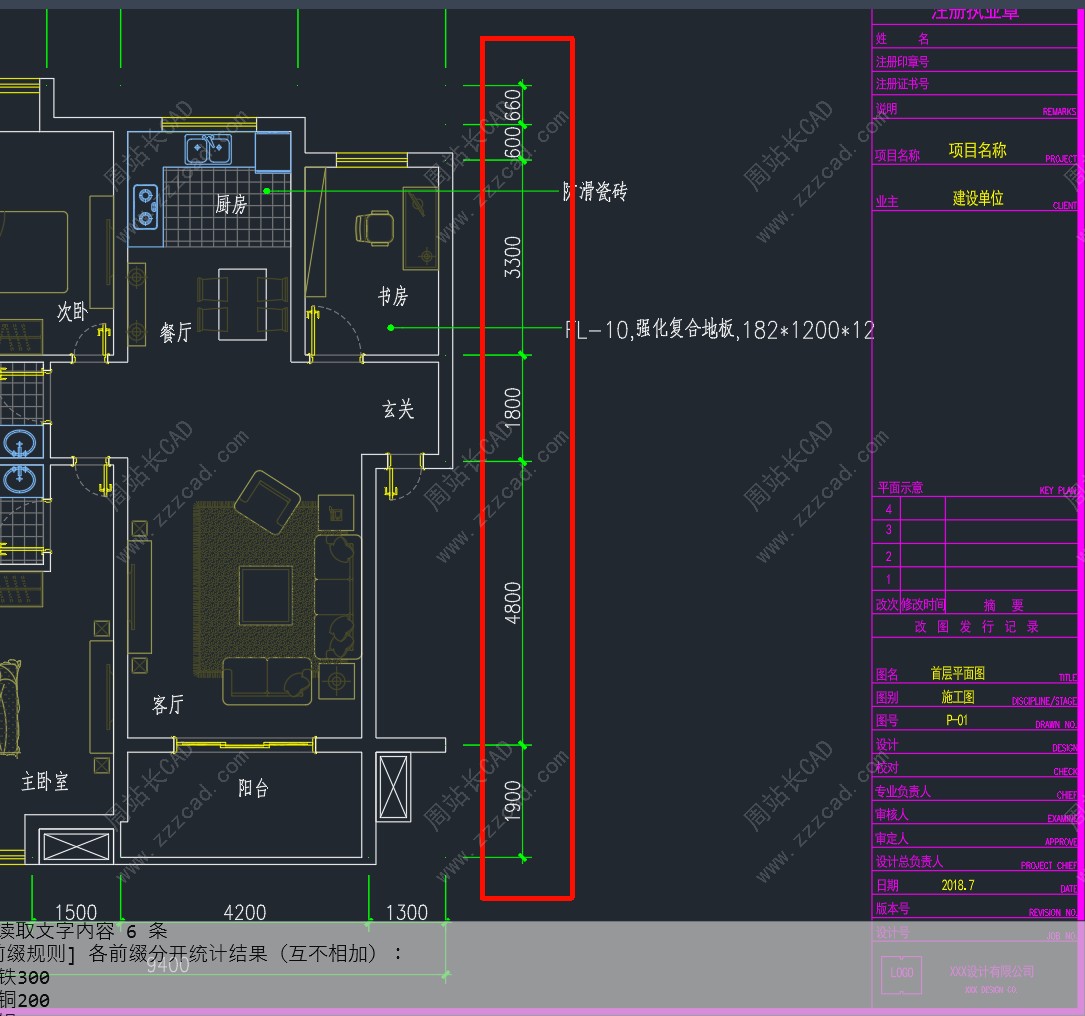Click the 2018.7 date text
1085x1016 pixels.
point(957,885)
